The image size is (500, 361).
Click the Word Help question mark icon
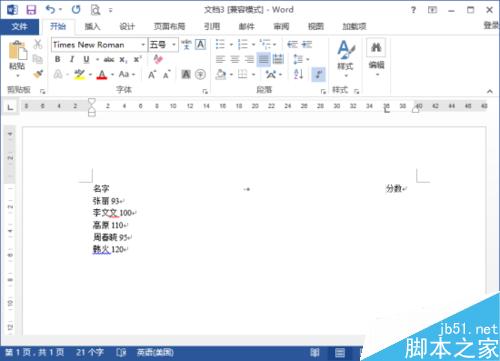[413, 10]
